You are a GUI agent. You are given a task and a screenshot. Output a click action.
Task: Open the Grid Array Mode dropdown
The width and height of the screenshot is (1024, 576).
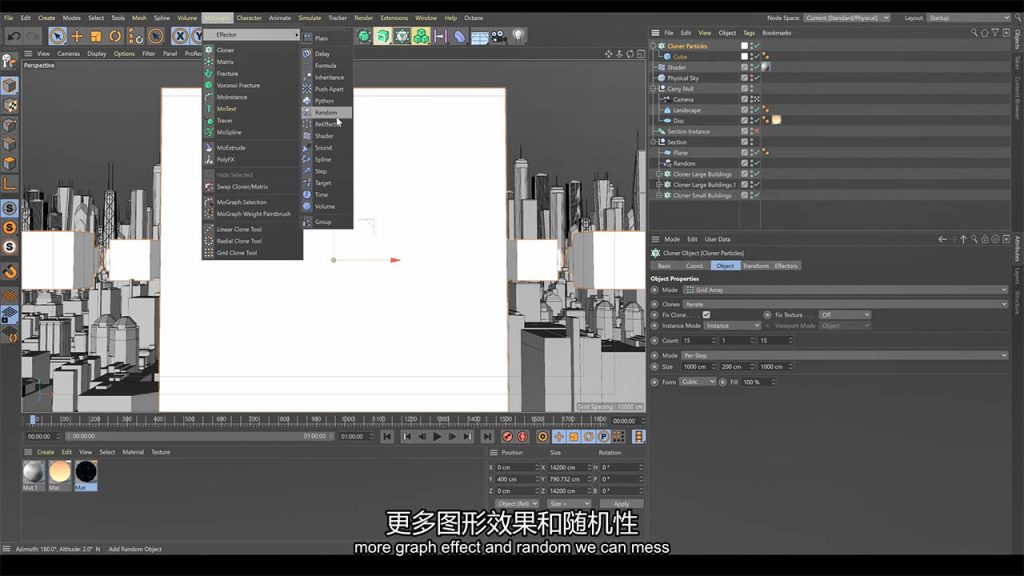click(845, 290)
